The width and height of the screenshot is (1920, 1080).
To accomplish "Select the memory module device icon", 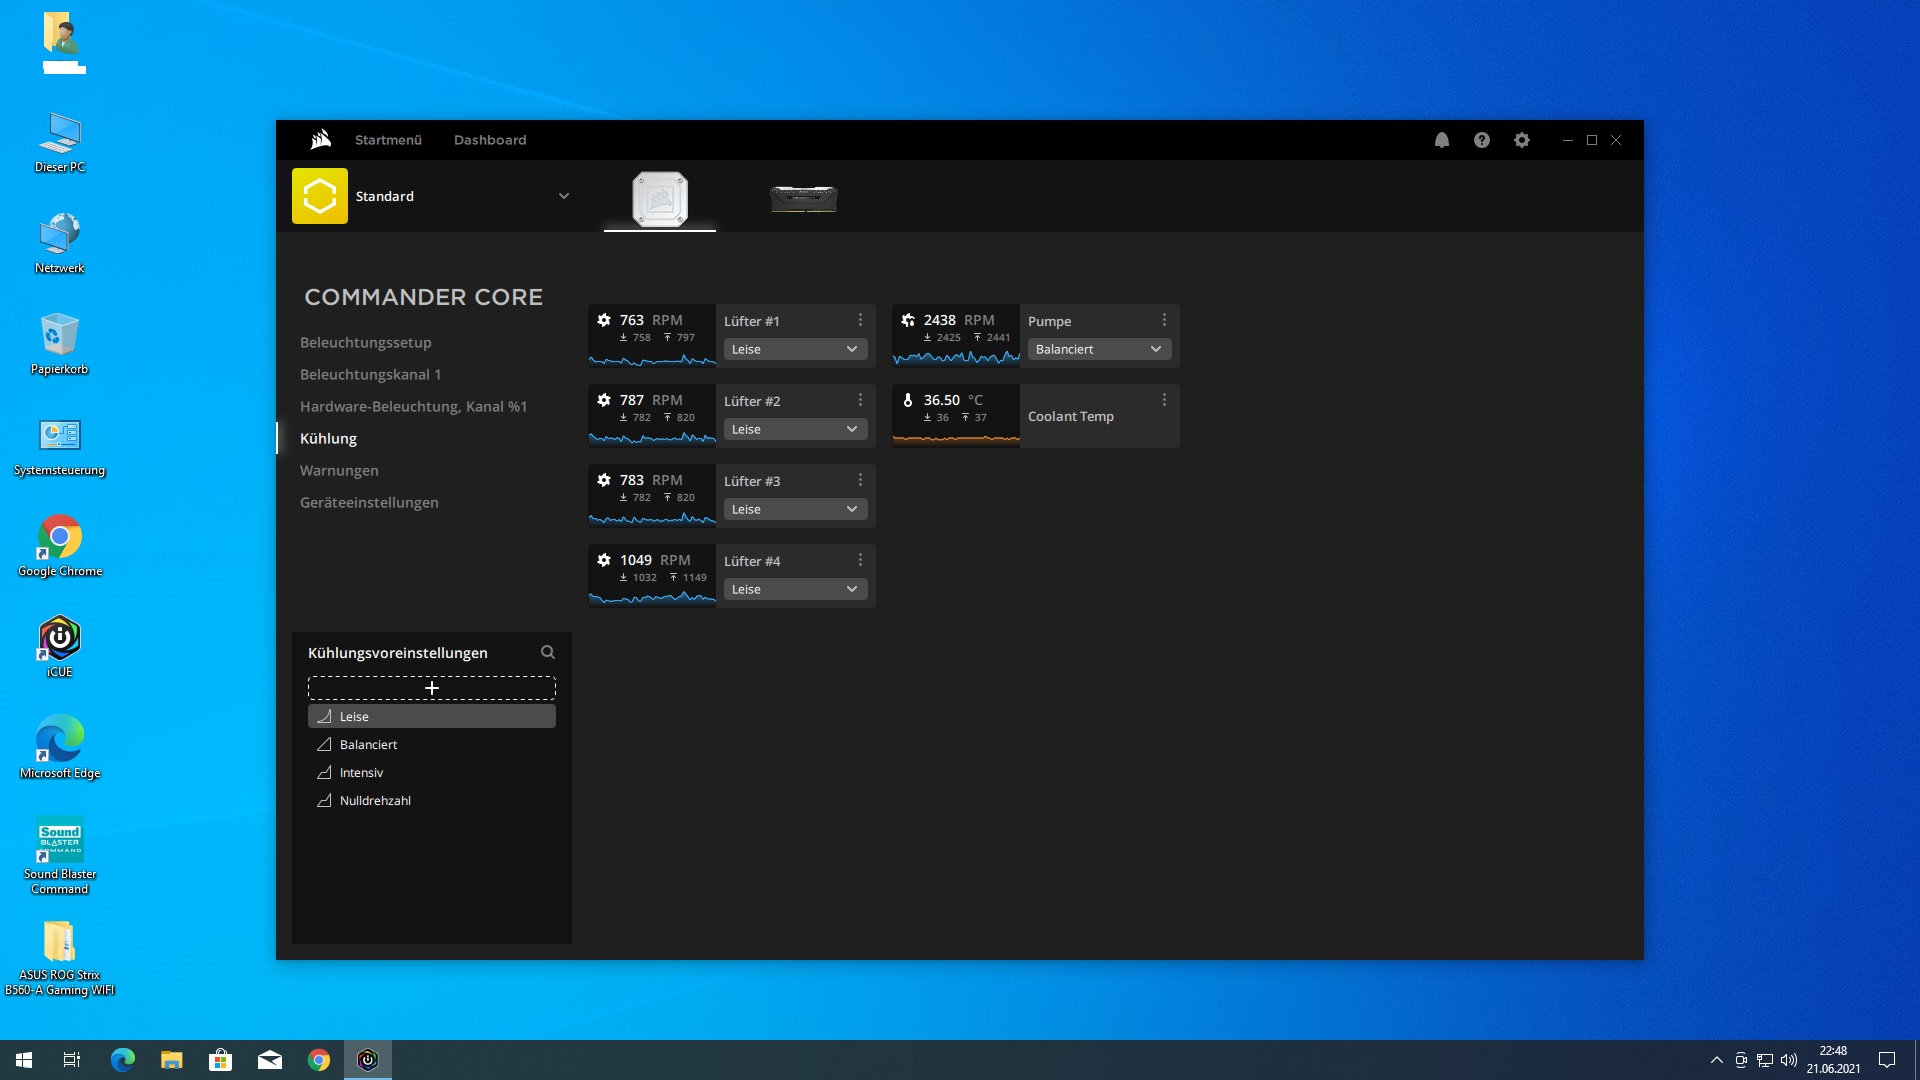I will tap(803, 198).
